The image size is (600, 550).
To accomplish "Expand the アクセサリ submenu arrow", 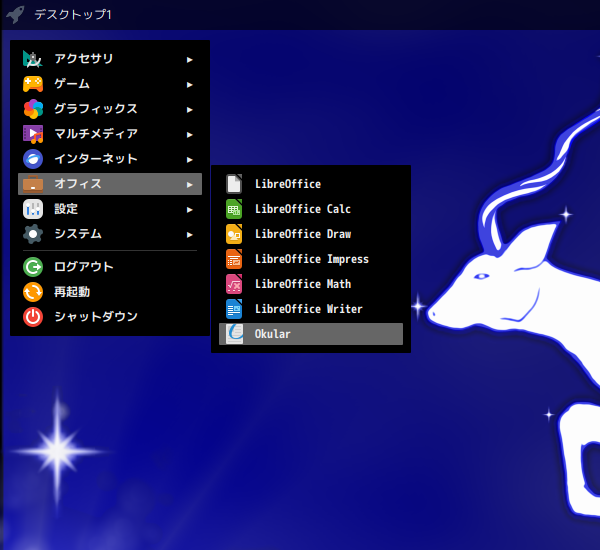I will [189, 60].
